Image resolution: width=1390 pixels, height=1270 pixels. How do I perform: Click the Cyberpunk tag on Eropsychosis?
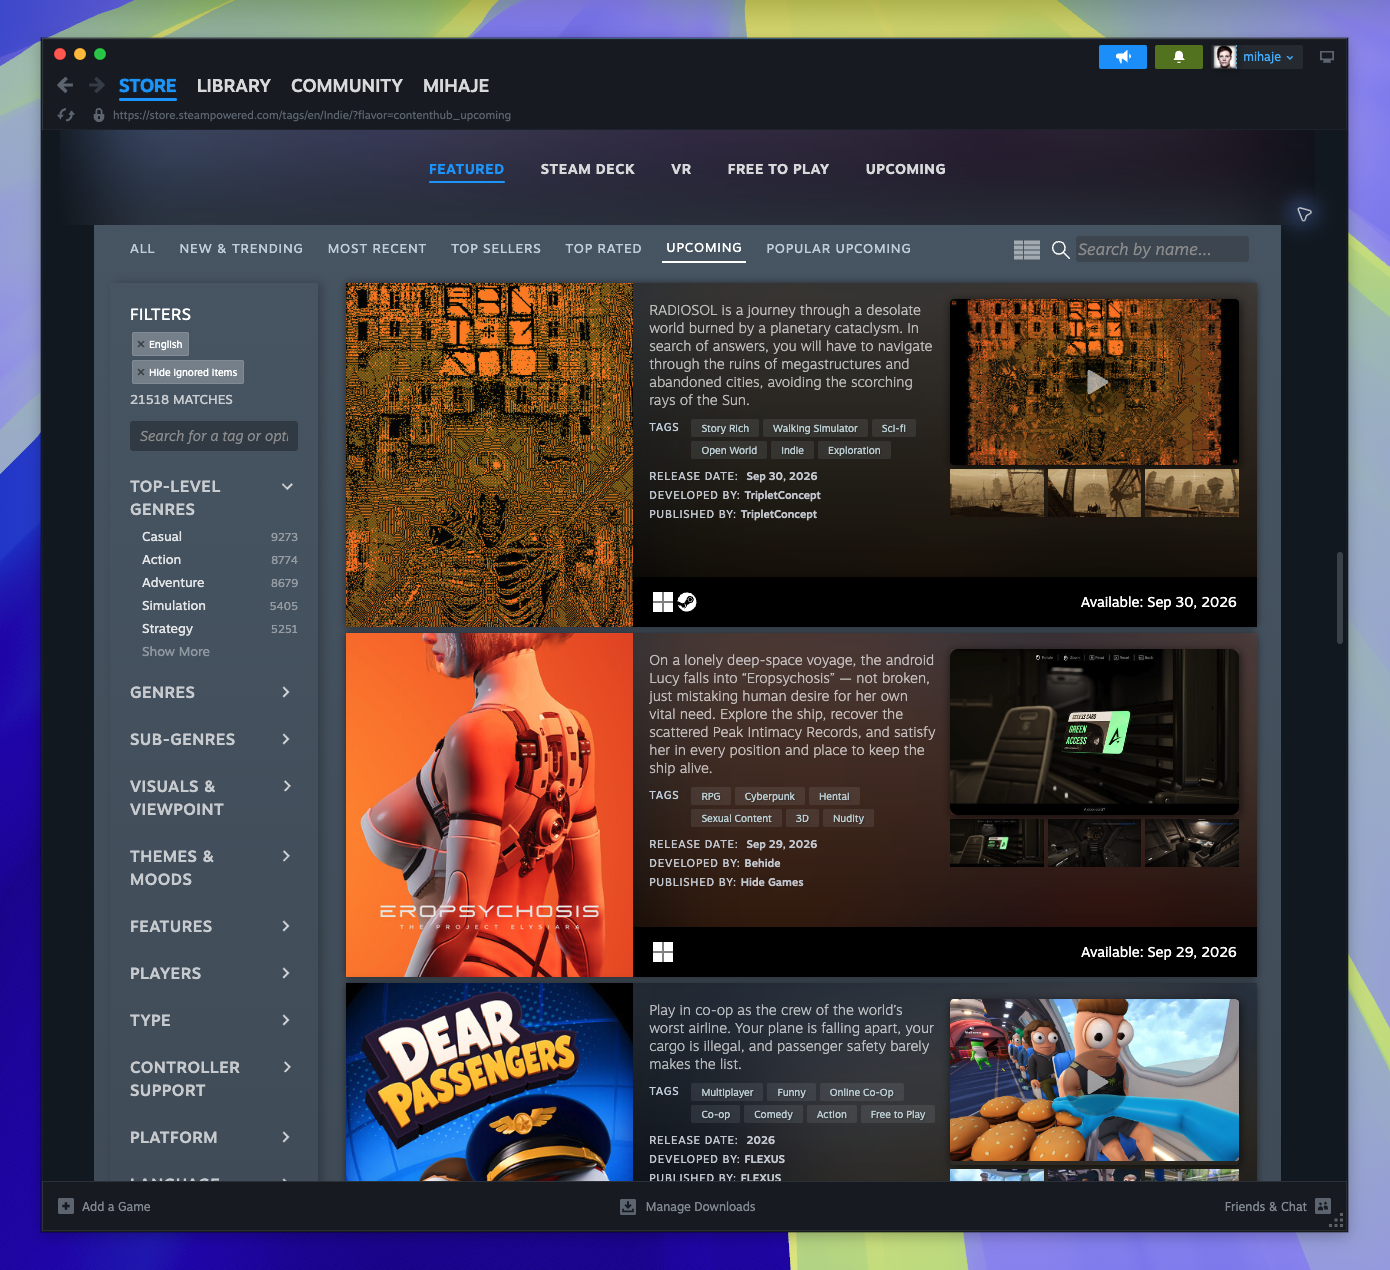(x=770, y=796)
